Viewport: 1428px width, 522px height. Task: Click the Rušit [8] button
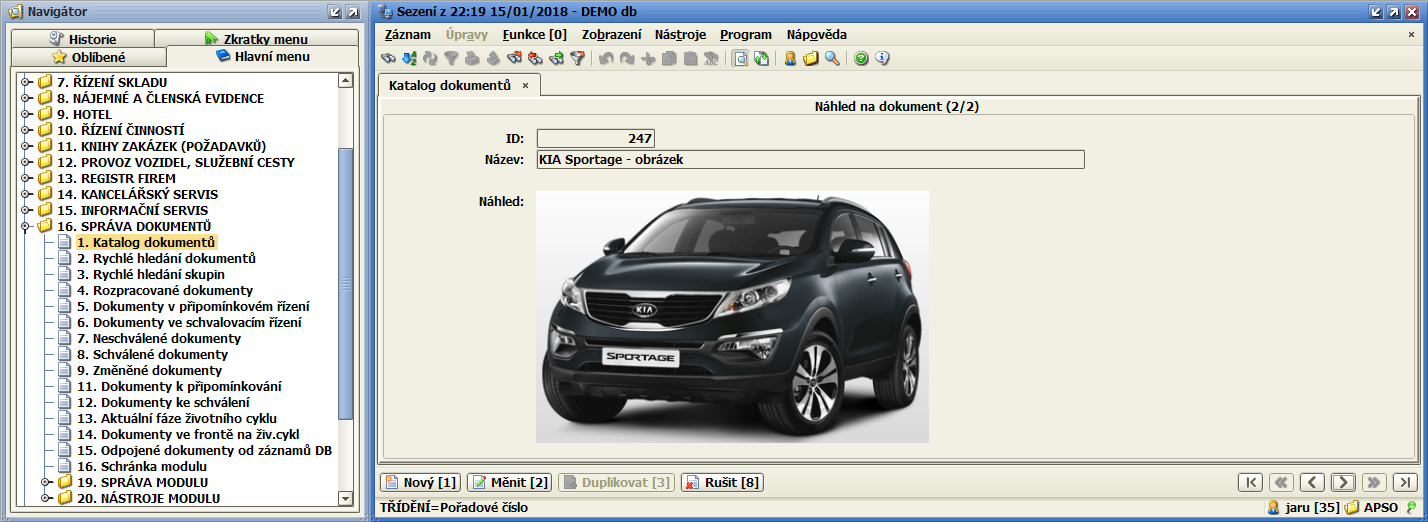coord(722,482)
